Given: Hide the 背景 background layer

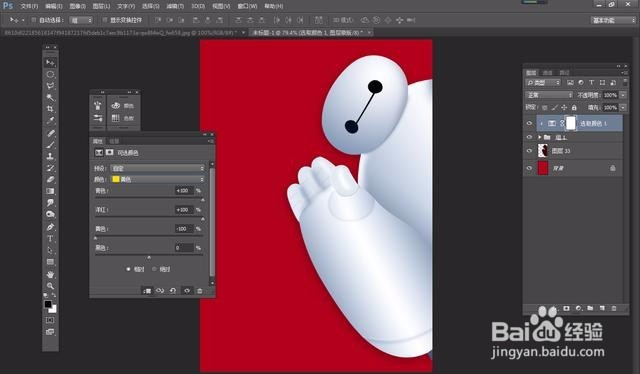Looking at the screenshot, I should (x=529, y=168).
